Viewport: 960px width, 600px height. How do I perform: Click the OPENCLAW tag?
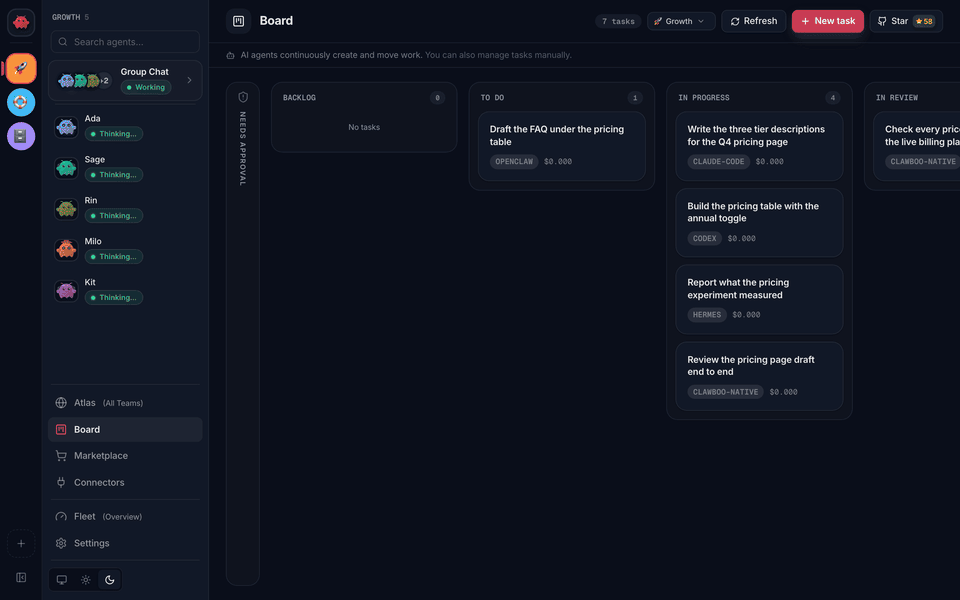coord(514,162)
